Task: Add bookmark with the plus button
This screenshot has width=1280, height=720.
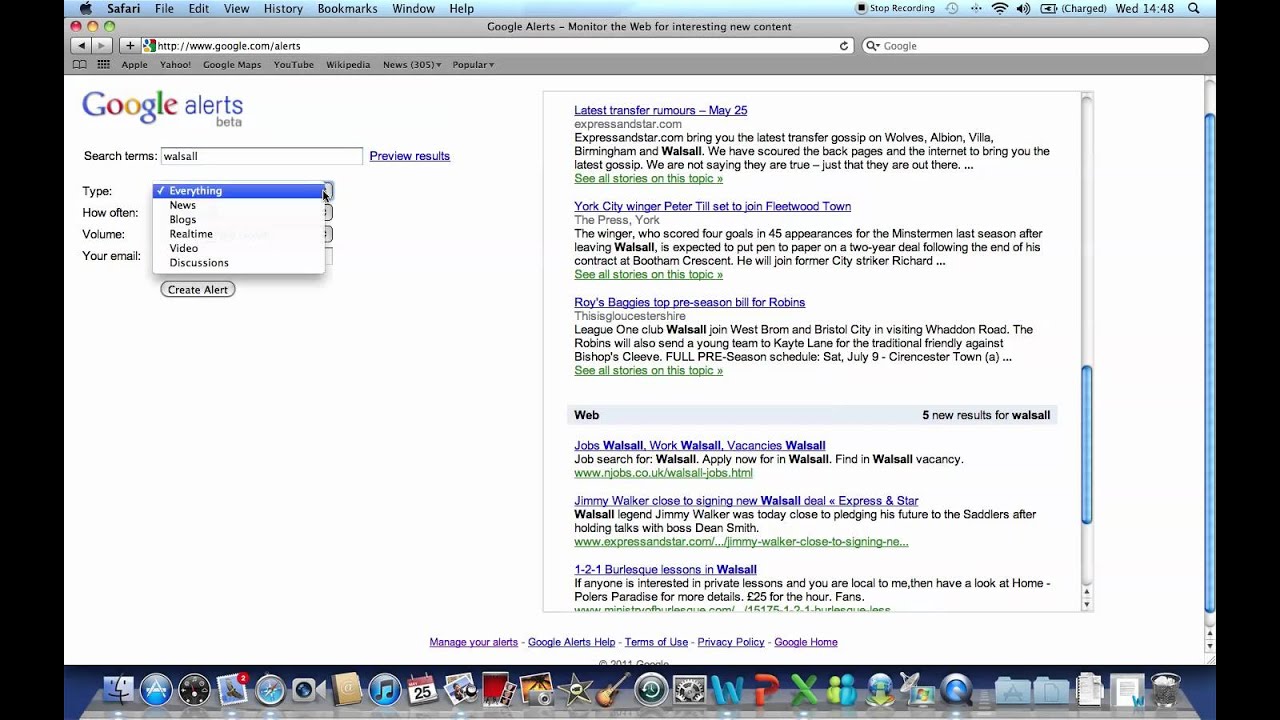Action: coord(129,46)
